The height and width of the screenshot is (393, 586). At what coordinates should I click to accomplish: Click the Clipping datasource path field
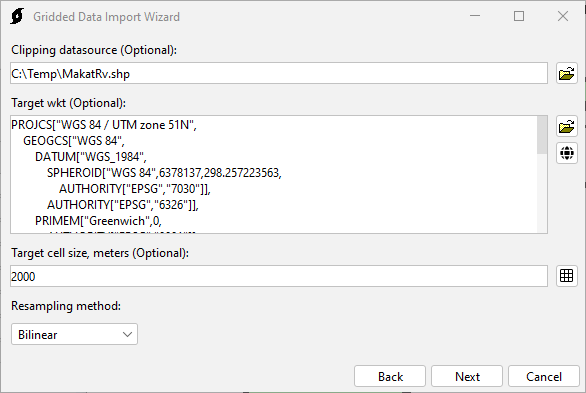[279, 73]
